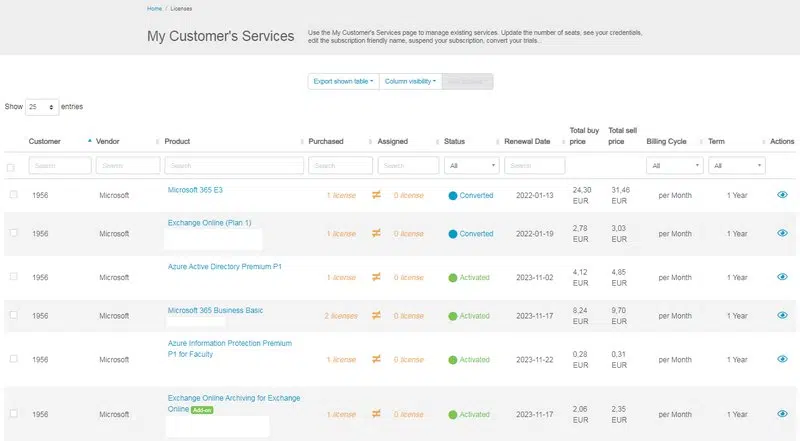Open the Exchange Online (Plan 1) product link
This screenshot has width=800, height=441.
[209, 223]
